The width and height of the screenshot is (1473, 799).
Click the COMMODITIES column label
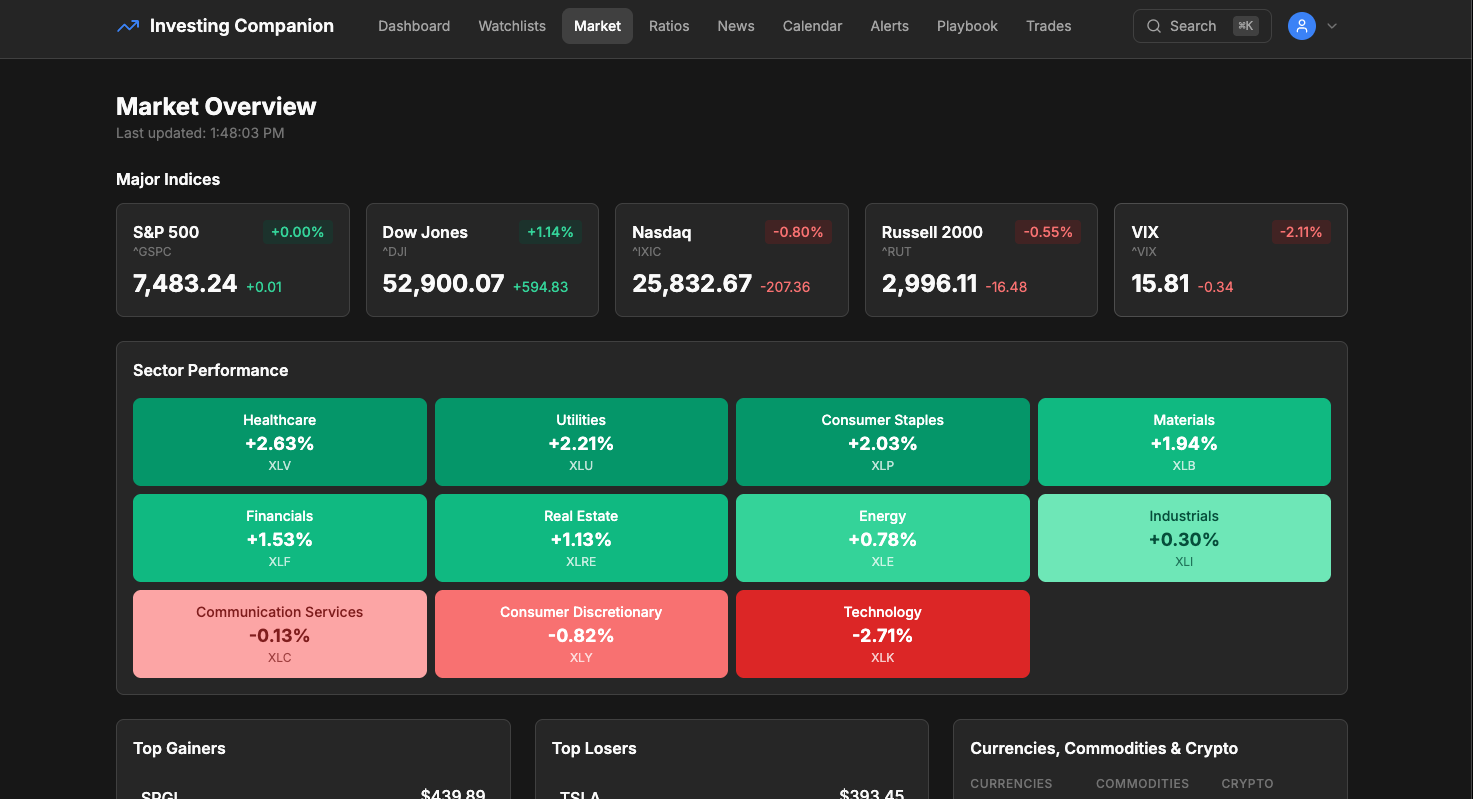click(1142, 784)
